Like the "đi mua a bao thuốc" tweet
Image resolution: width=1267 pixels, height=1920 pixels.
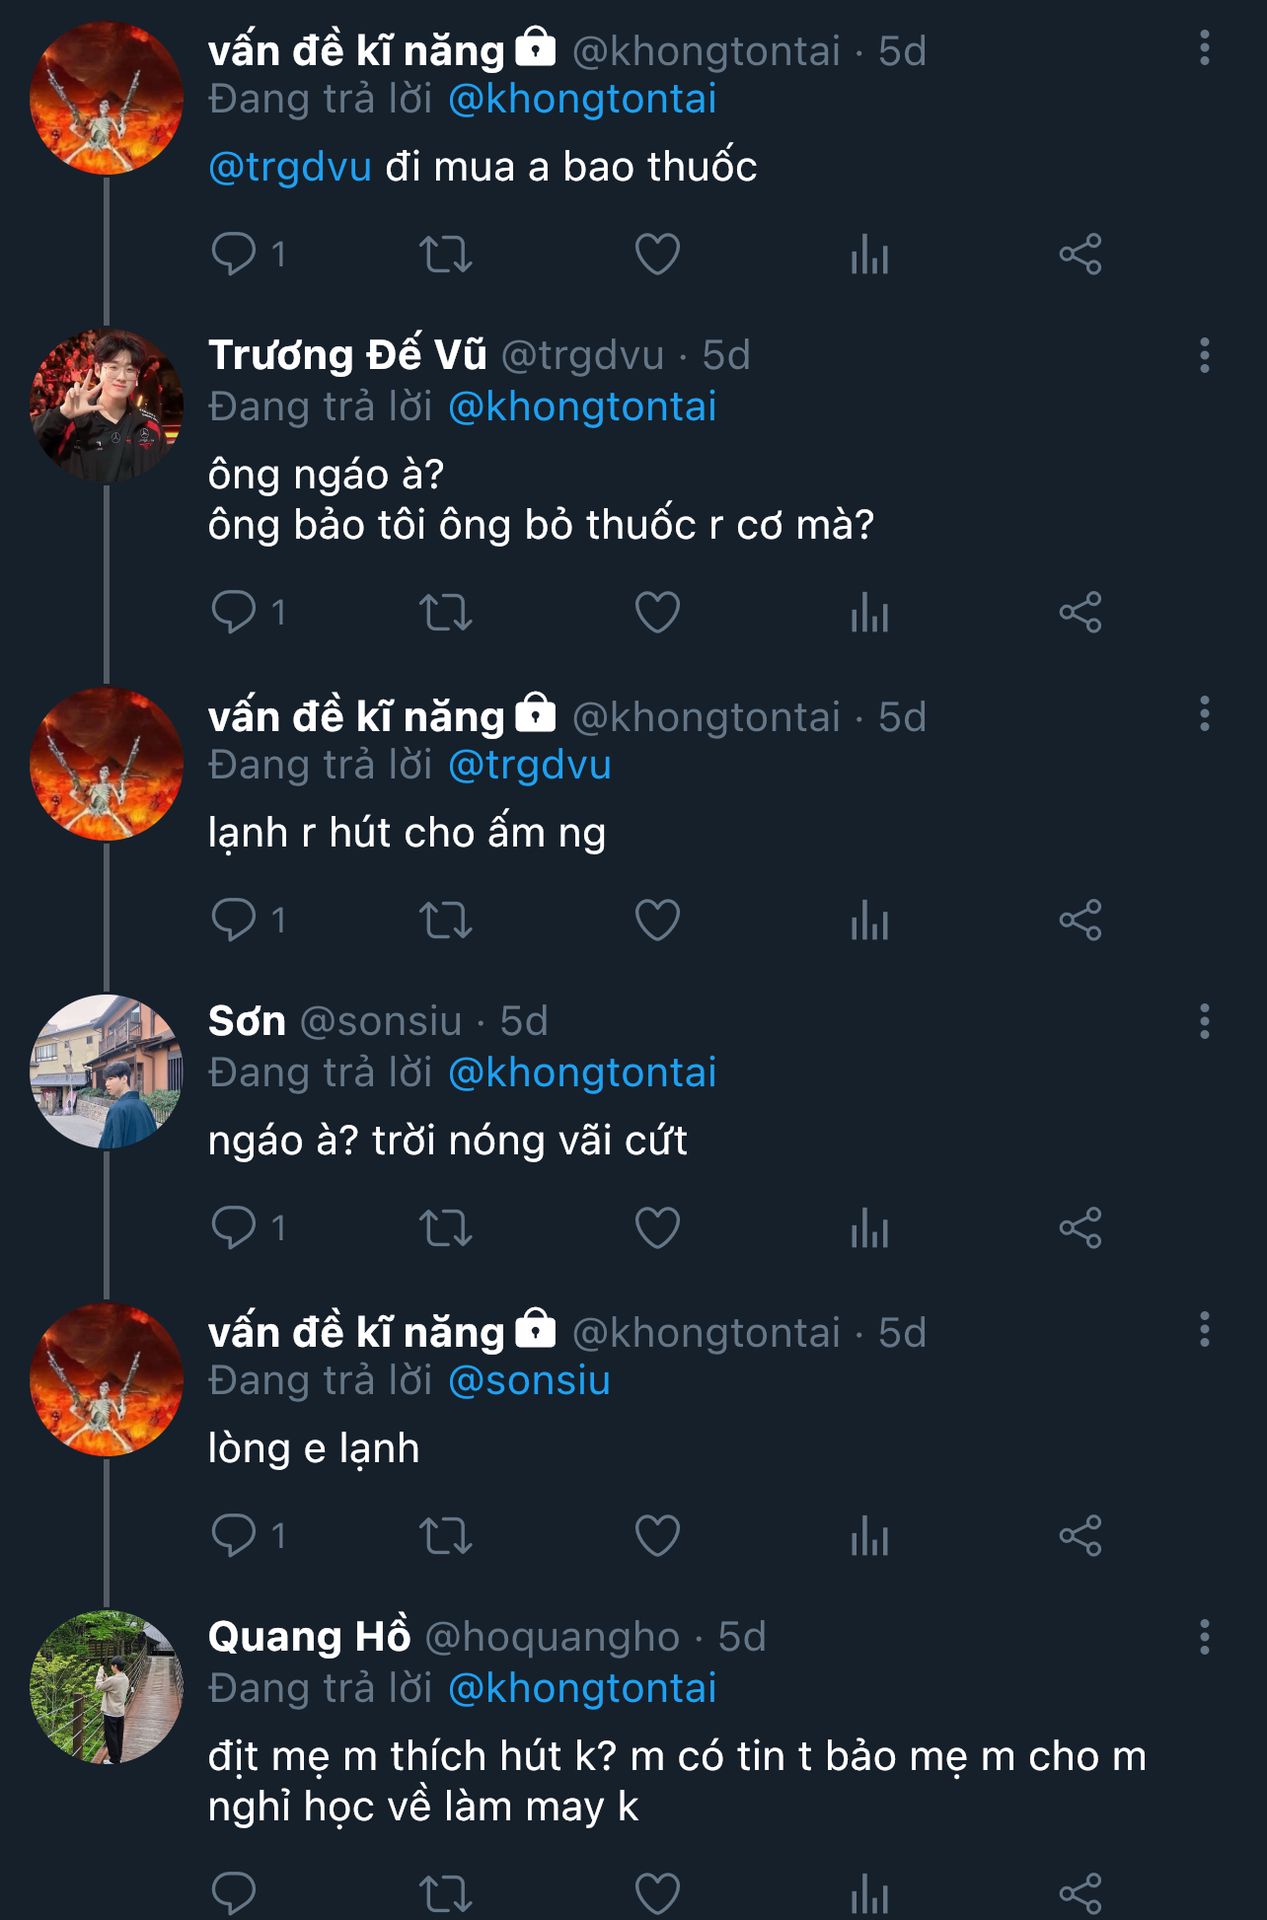[657, 254]
